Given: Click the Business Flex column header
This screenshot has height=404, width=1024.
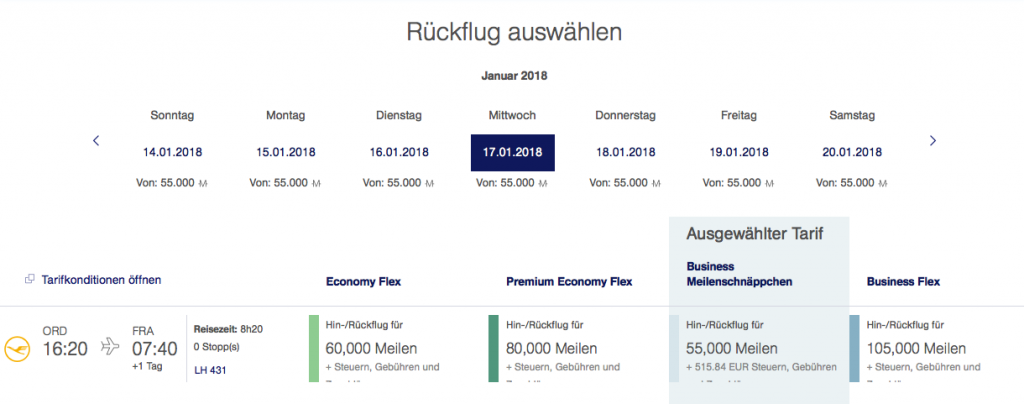Looking at the screenshot, I should point(903,282).
